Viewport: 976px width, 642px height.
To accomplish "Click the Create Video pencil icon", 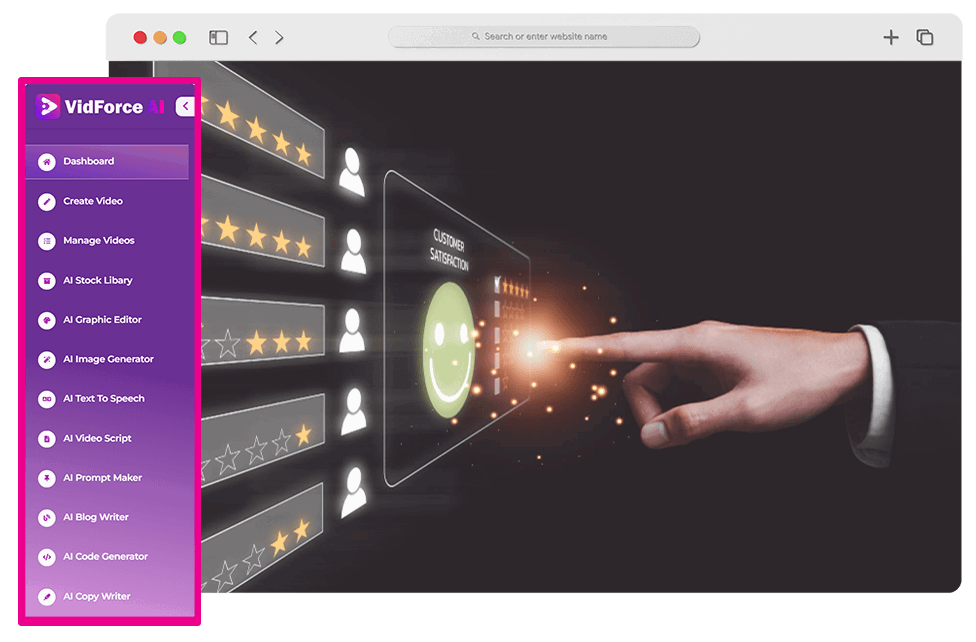I will pyautogui.click(x=46, y=201).
